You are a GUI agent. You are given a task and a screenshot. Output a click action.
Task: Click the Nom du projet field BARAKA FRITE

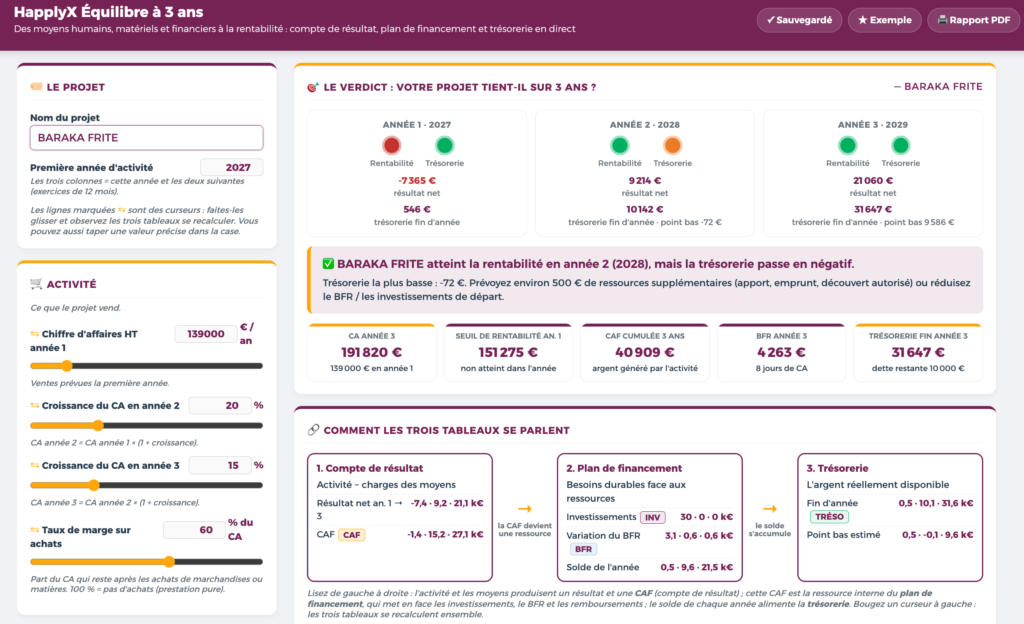coord(146,138)
